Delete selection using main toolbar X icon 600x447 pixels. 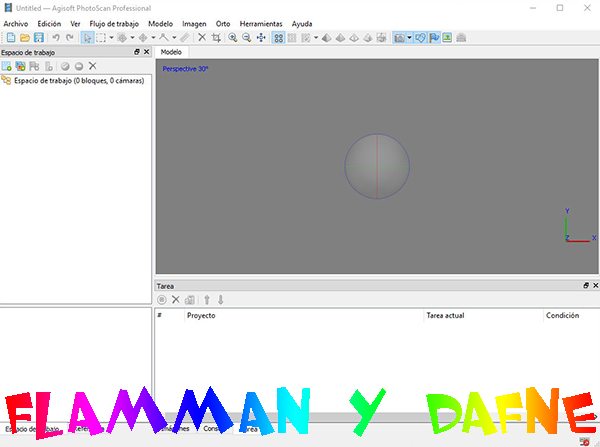(x=202, y=38)
